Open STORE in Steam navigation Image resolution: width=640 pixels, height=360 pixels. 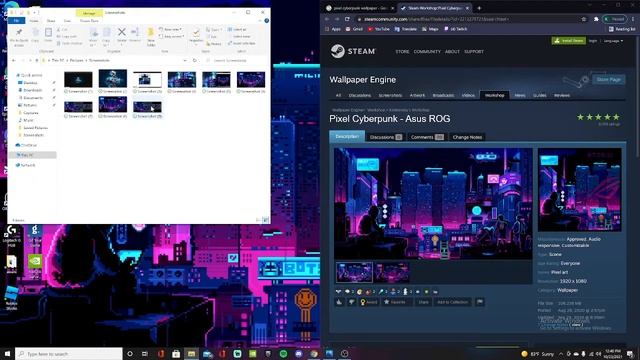click(x=402, y=51)
